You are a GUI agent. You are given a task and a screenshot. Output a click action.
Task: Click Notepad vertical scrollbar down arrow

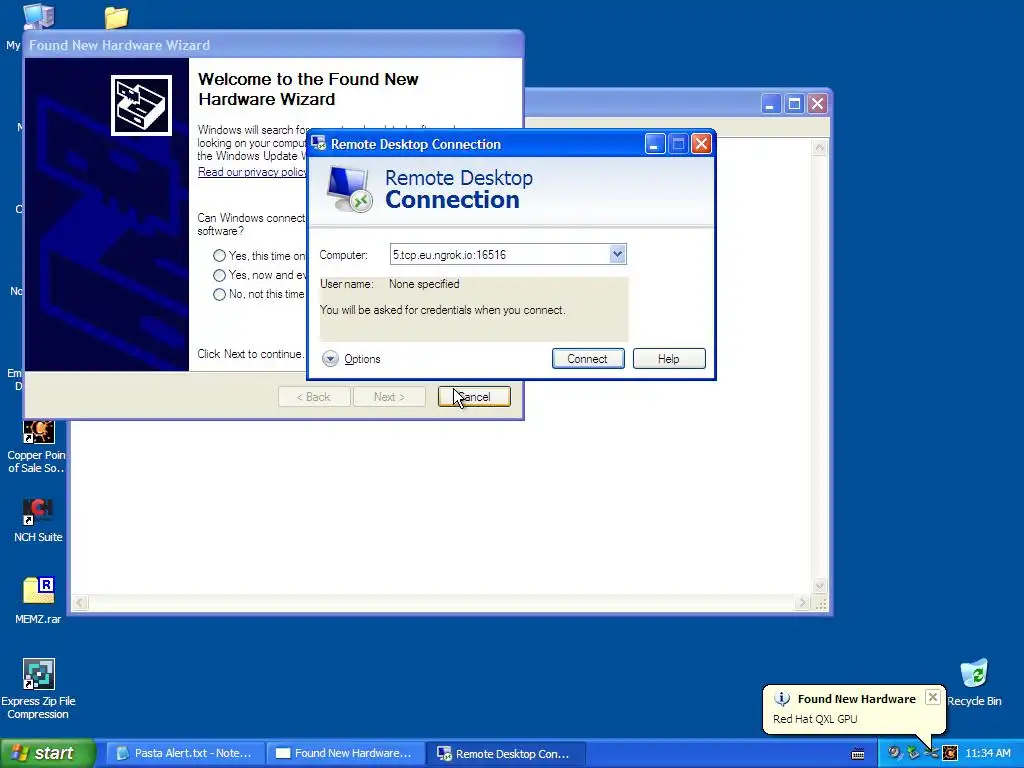[x=820, y=586]
